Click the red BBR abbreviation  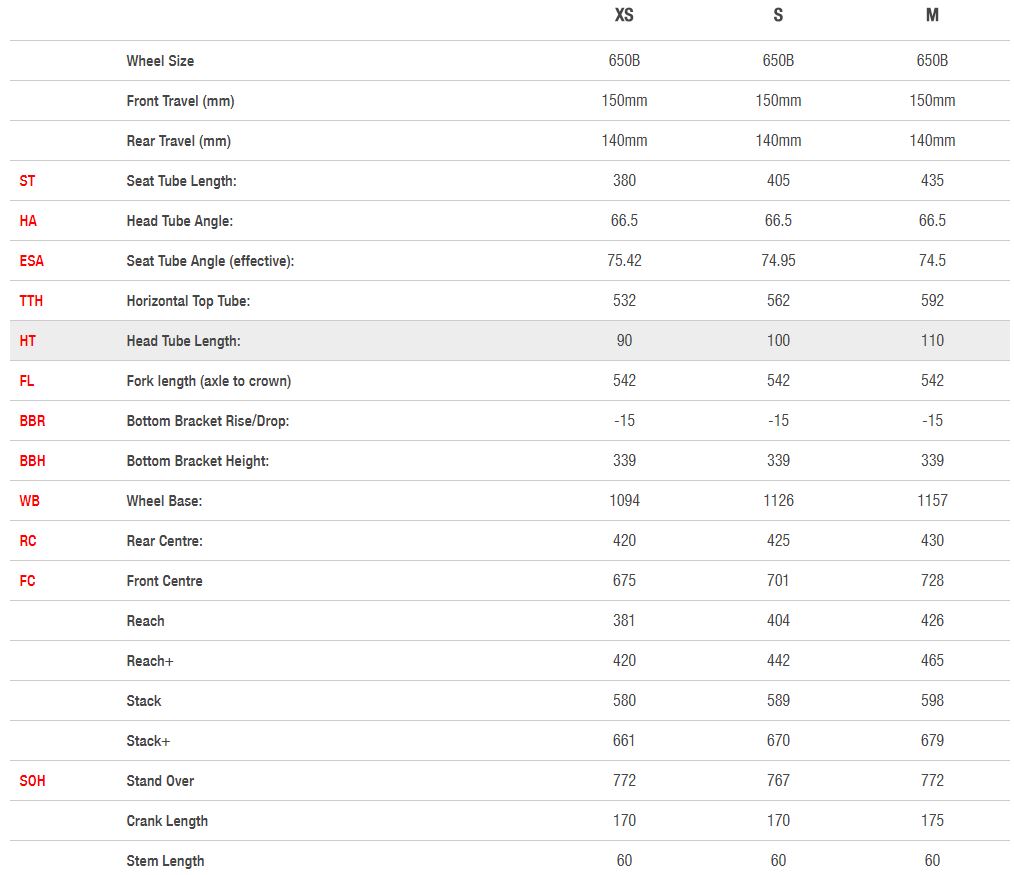click(32, 421)
